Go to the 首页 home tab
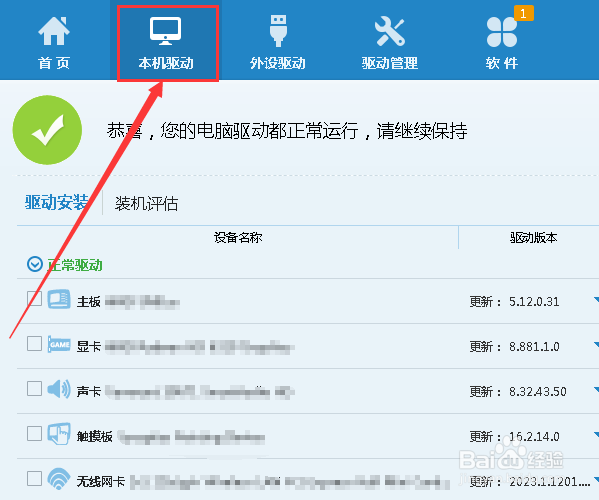This screenshot has height=500, width=599. (x=54, y=43)
